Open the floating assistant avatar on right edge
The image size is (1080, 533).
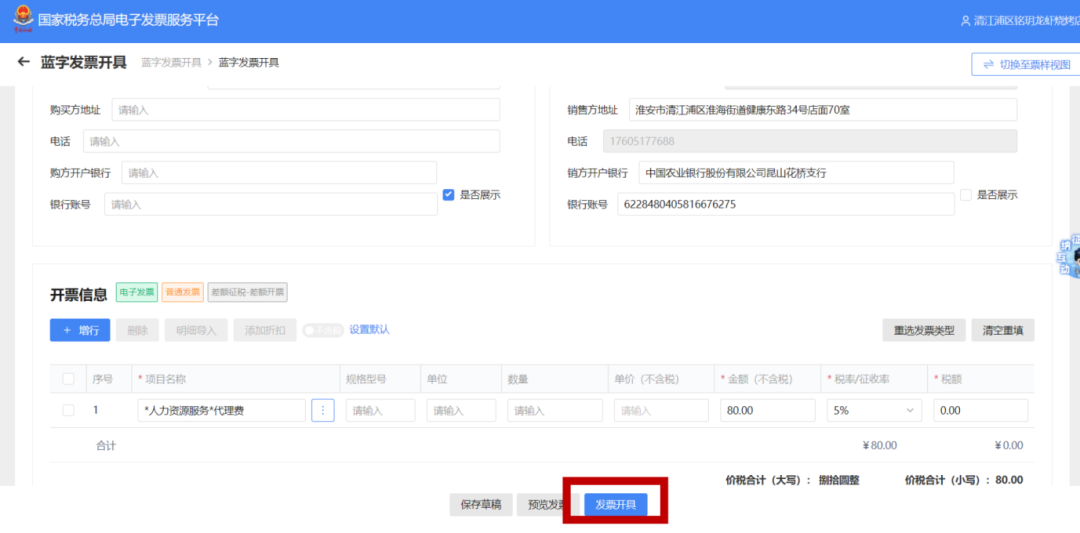pyautogui.click(x=1068, y=256)
